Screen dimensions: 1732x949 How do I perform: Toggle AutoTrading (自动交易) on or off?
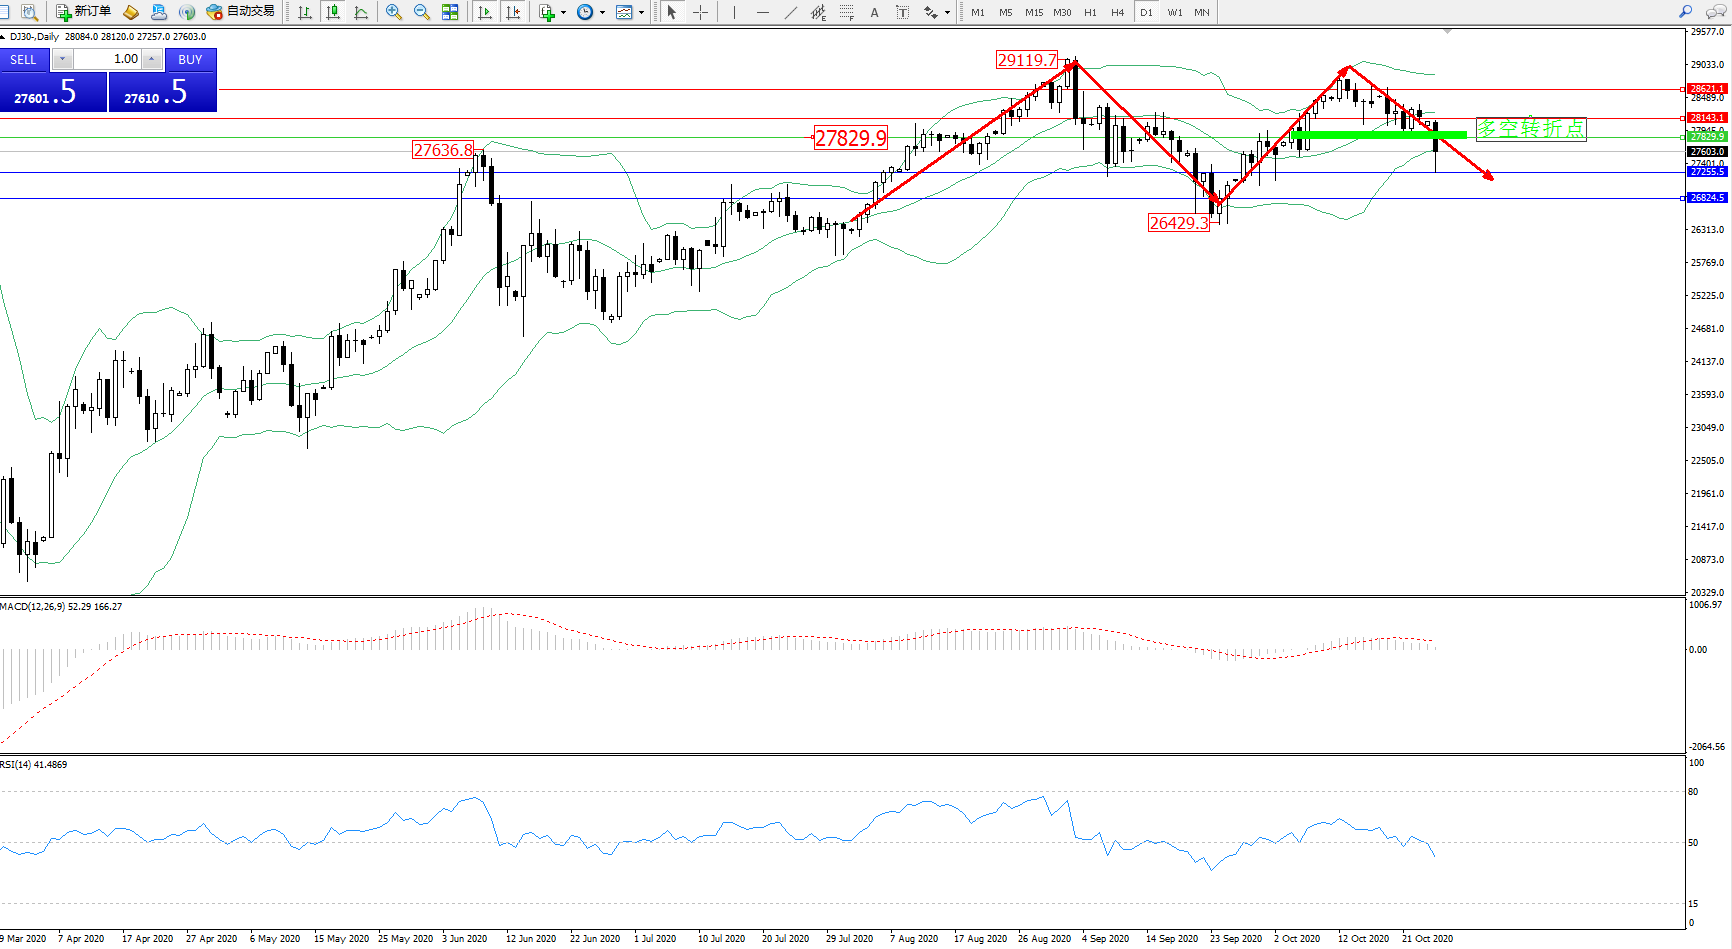click(240, 12)
